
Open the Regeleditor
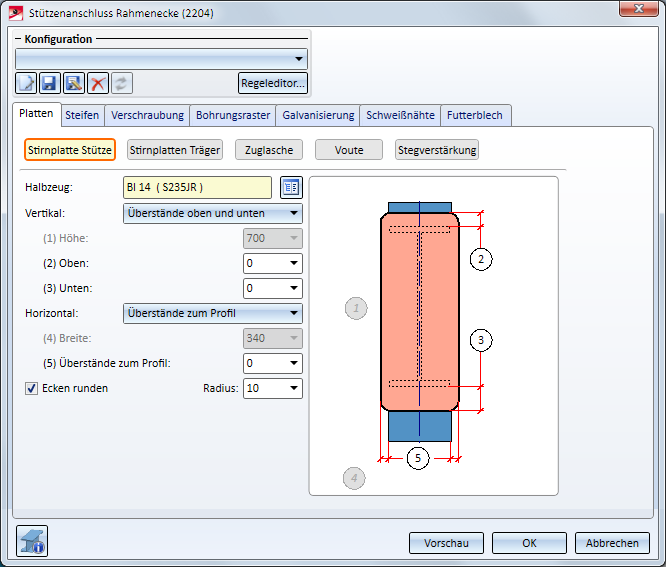click(x=273, y=83)
